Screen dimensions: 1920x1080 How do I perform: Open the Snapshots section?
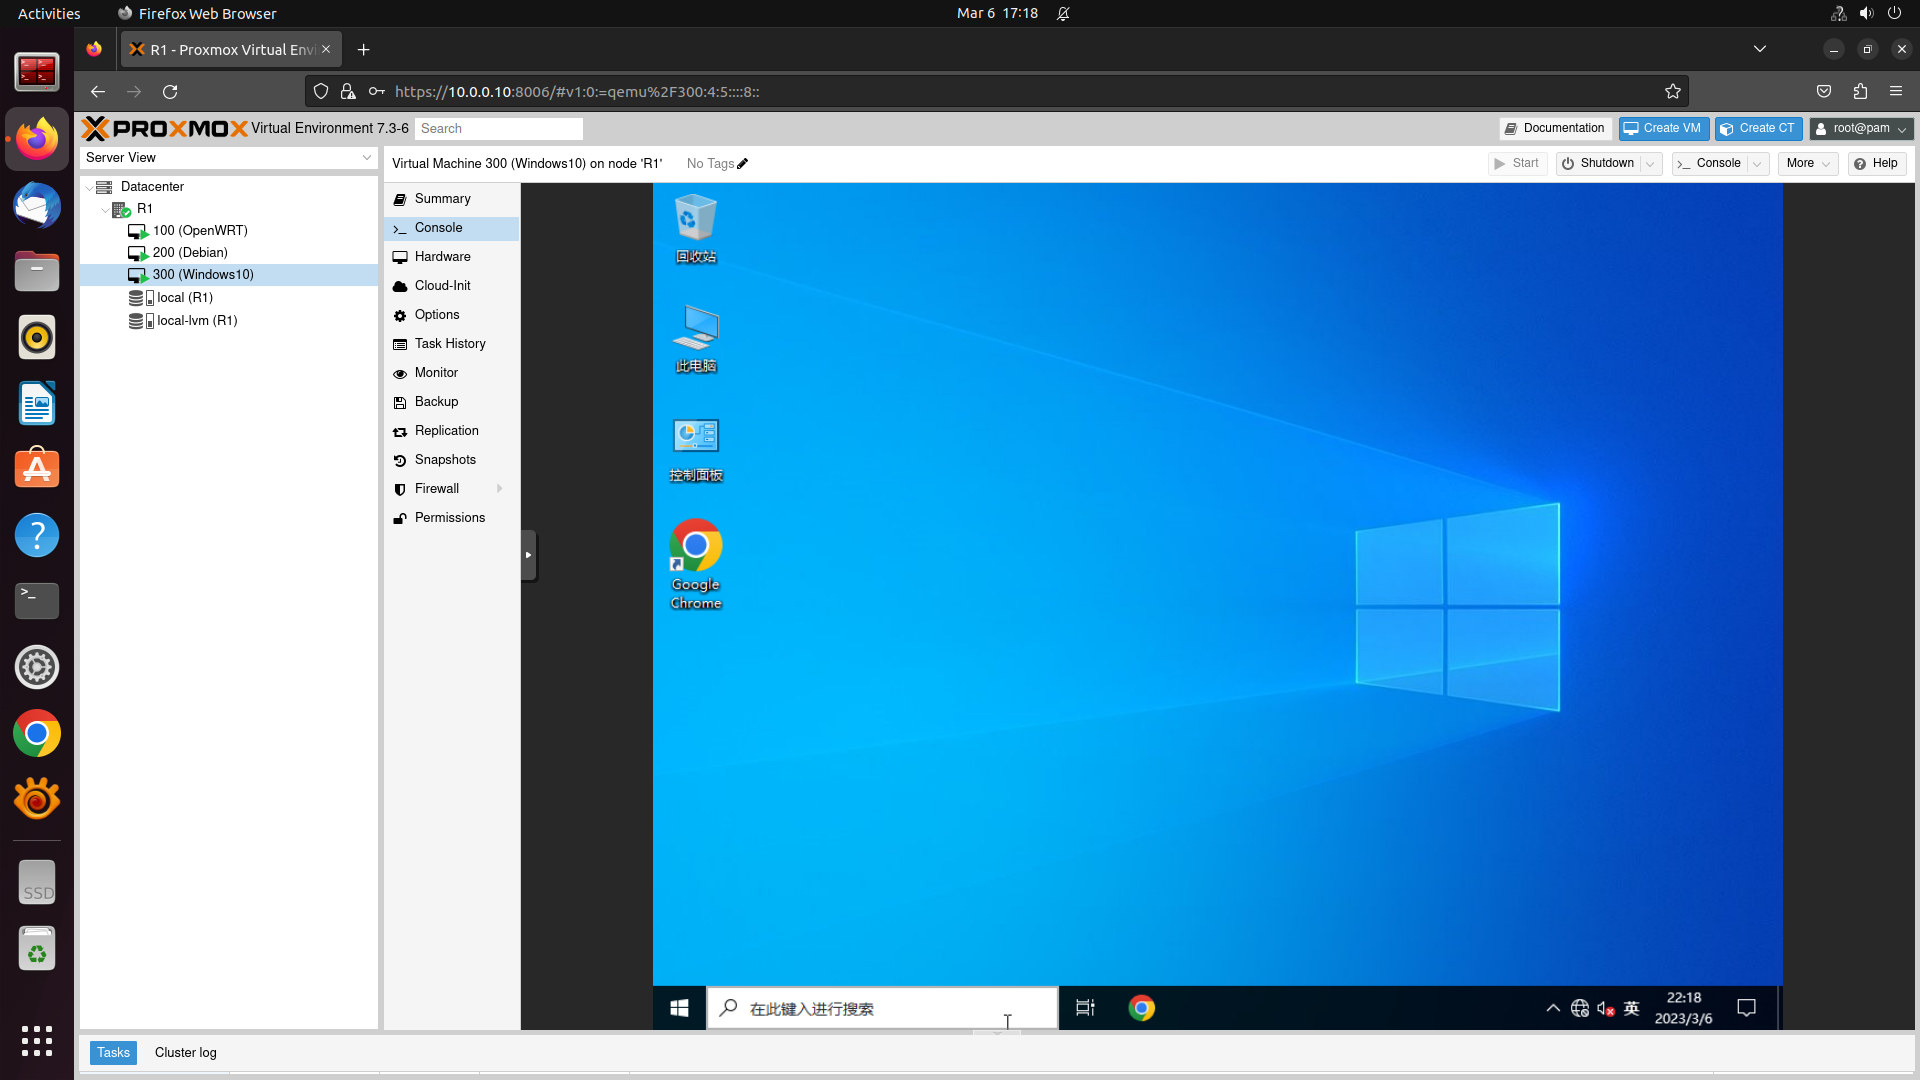[451, 460]
